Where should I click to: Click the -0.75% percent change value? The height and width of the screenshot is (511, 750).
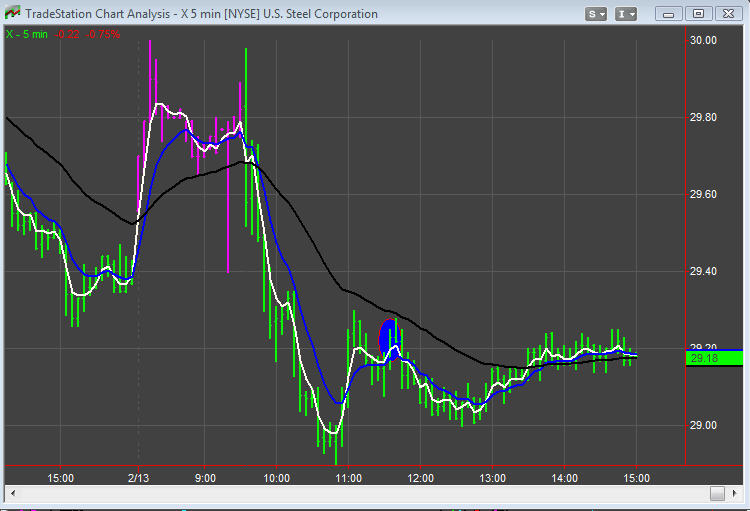point(103,34)
